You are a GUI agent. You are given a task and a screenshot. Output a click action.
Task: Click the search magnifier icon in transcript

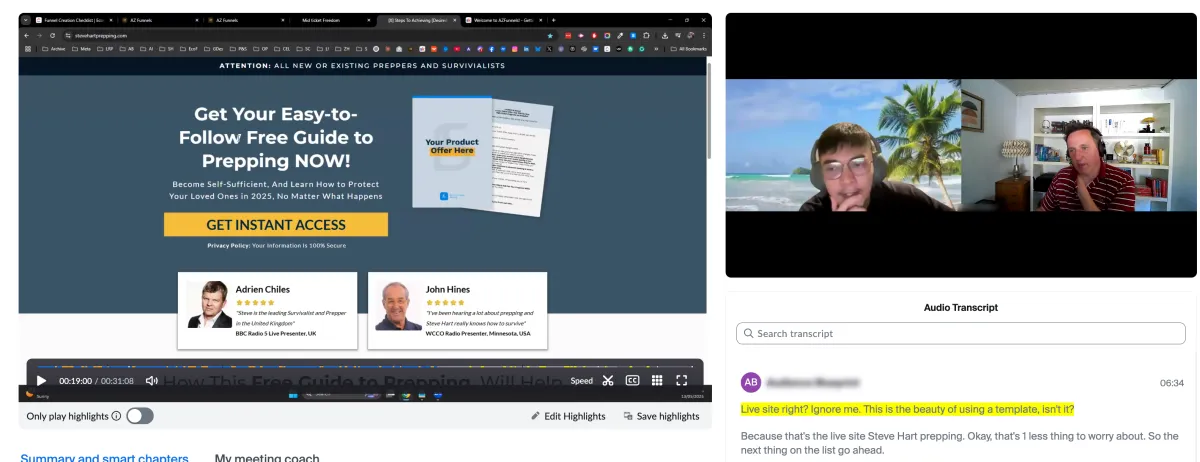(x=747, y=333)
